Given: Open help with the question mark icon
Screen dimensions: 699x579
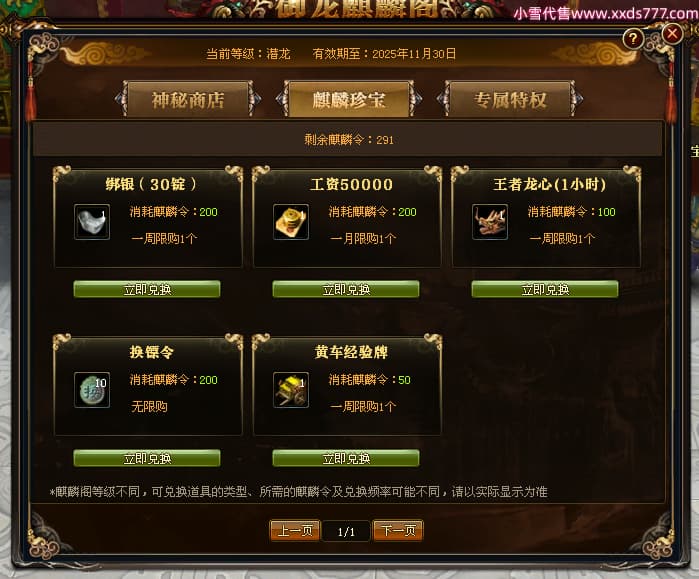Looking at the screenshot, I should [633, 39].
